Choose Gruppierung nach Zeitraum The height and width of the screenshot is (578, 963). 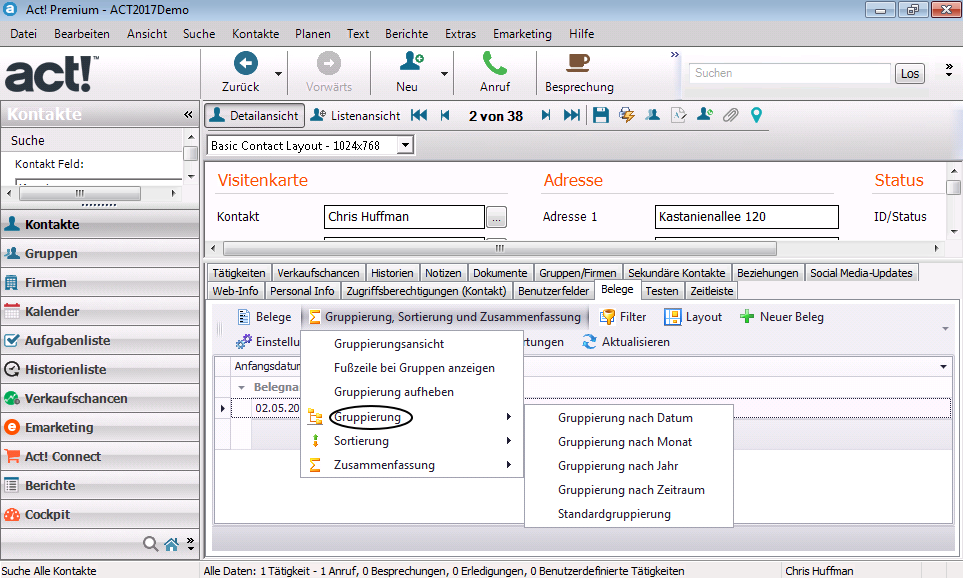629,490
